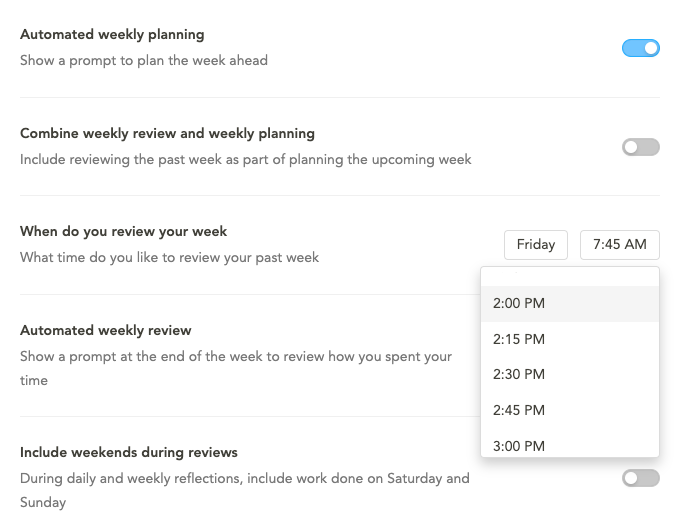Enable Combine weekly review and planning toggle
690x526 pixels.
pos(640,147)
